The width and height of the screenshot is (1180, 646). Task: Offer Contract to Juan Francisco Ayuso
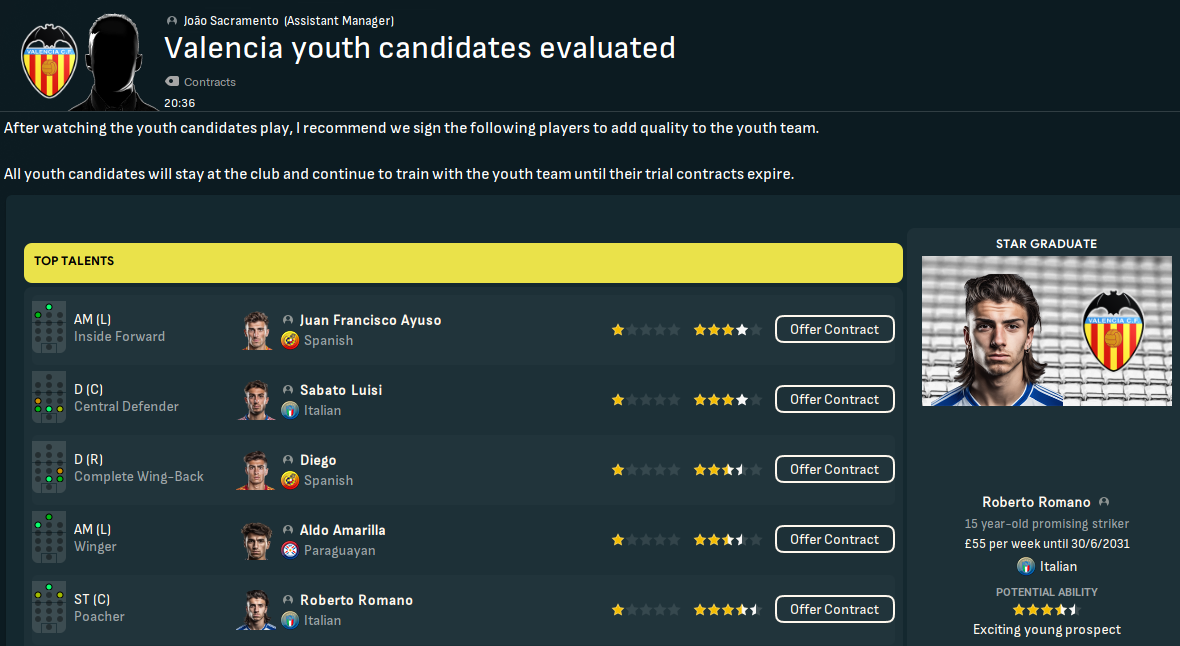tap(834, 329)
